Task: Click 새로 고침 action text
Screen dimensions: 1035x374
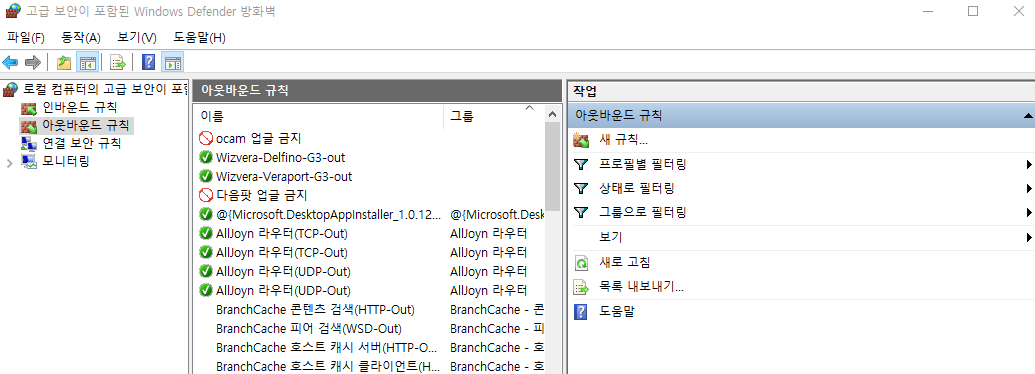Action: pyautogui.click(x=624, y=263)
